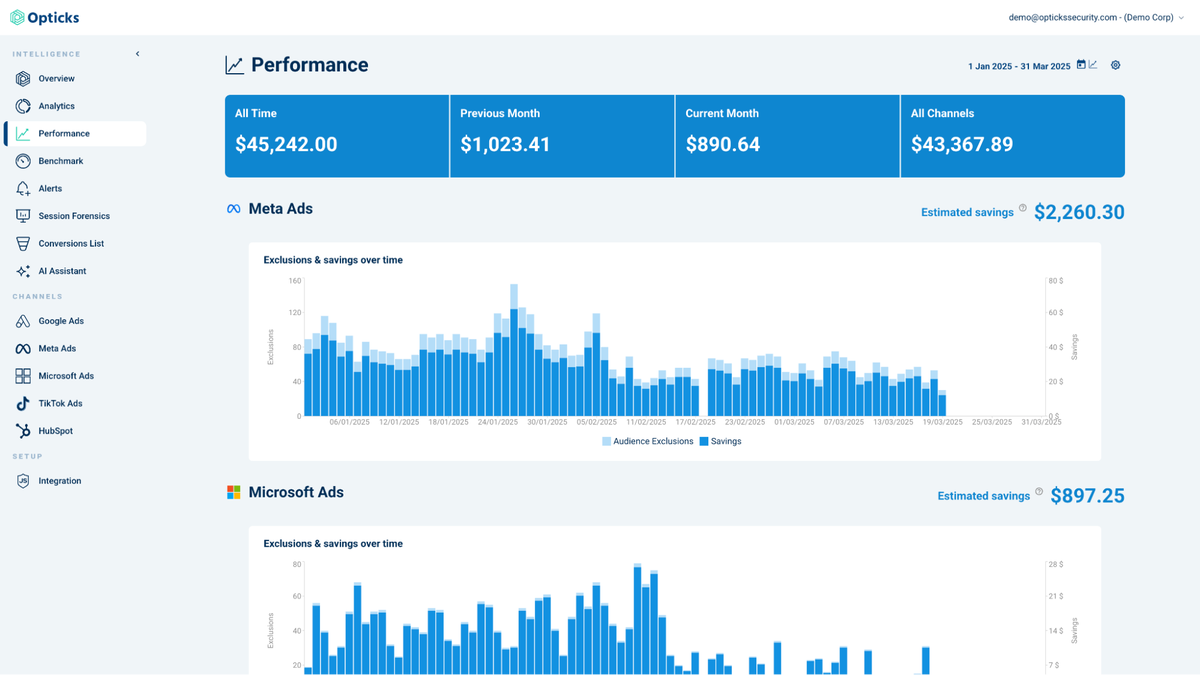Open the AI Assistant sparkle icon

click(x=22, y=270)
